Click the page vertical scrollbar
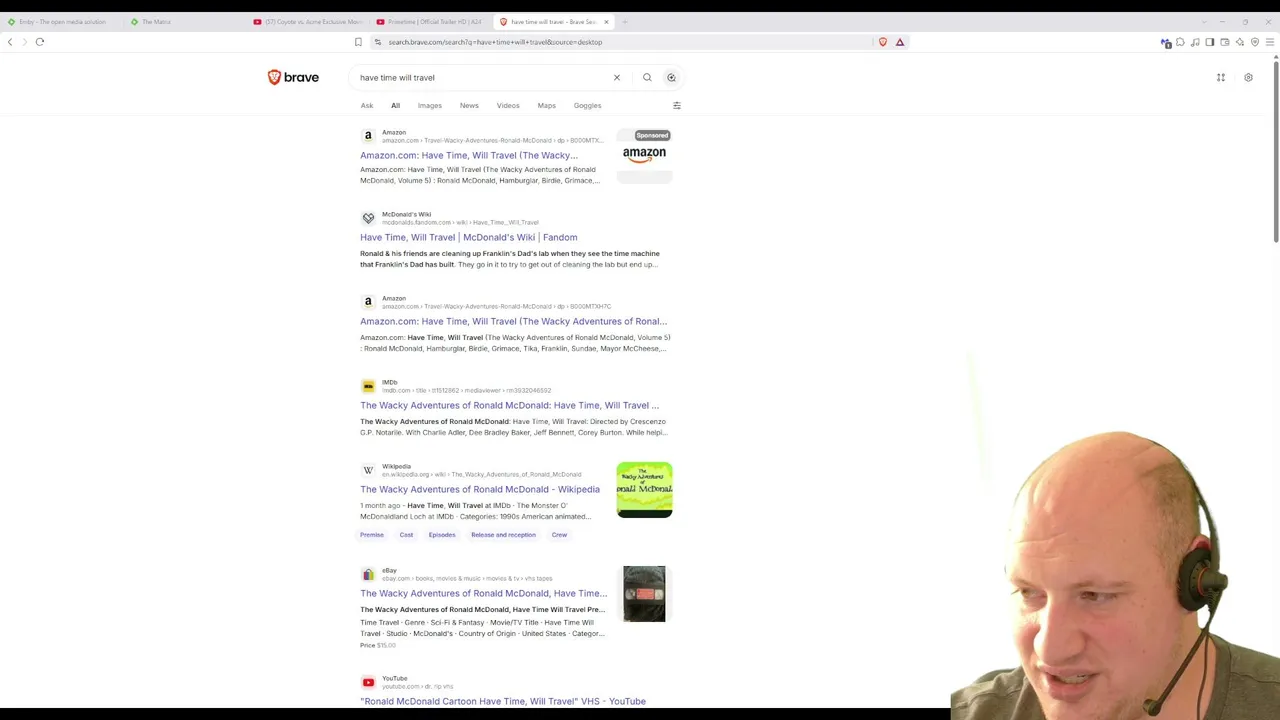1280x720 pixels. 1276,150
